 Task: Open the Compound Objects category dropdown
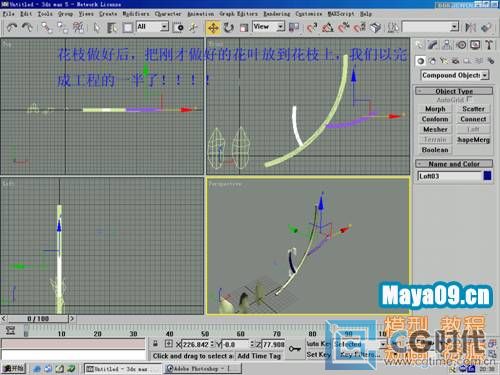click(455, 75)
